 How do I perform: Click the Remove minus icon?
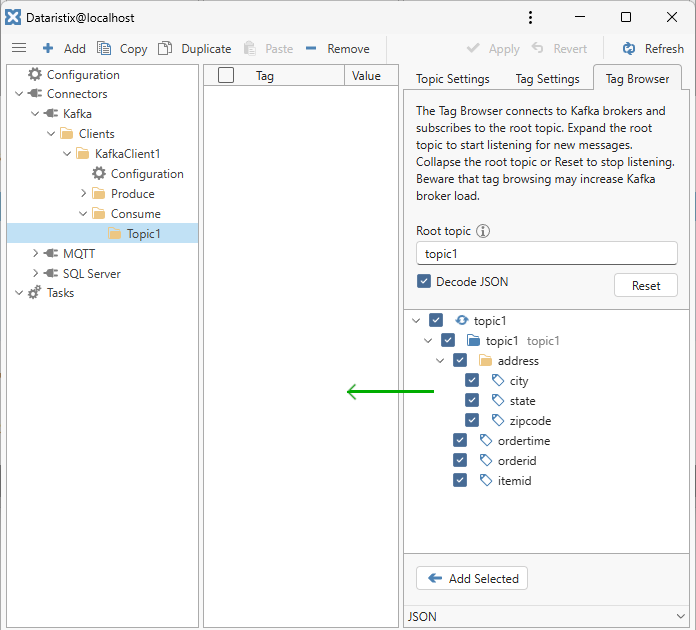tap(311, 48)
